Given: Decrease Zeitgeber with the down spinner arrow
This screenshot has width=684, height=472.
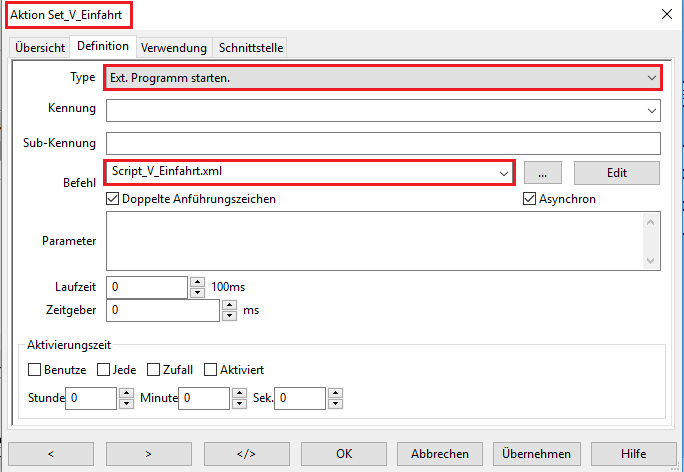Looking at the screenshot, I should 229,316.
